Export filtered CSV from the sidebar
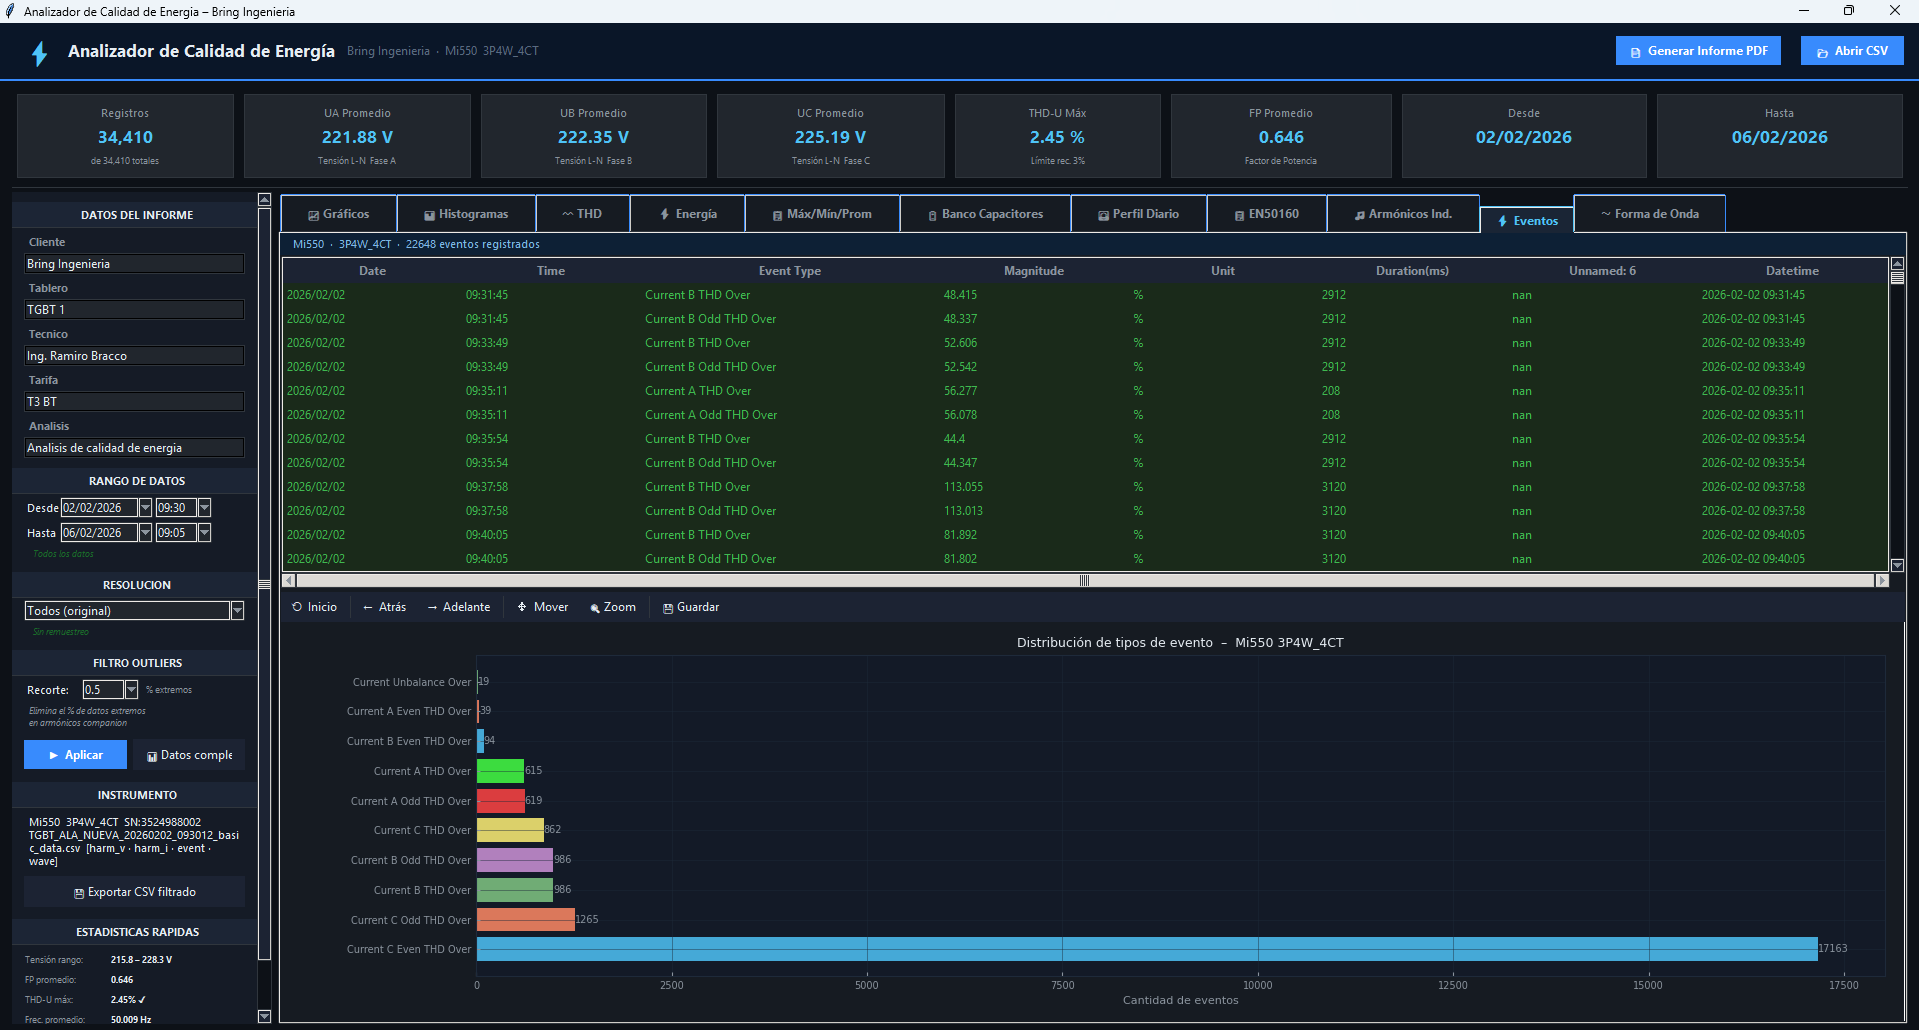This screenshot has width=1919, height=1030. (x=134, y=892)
